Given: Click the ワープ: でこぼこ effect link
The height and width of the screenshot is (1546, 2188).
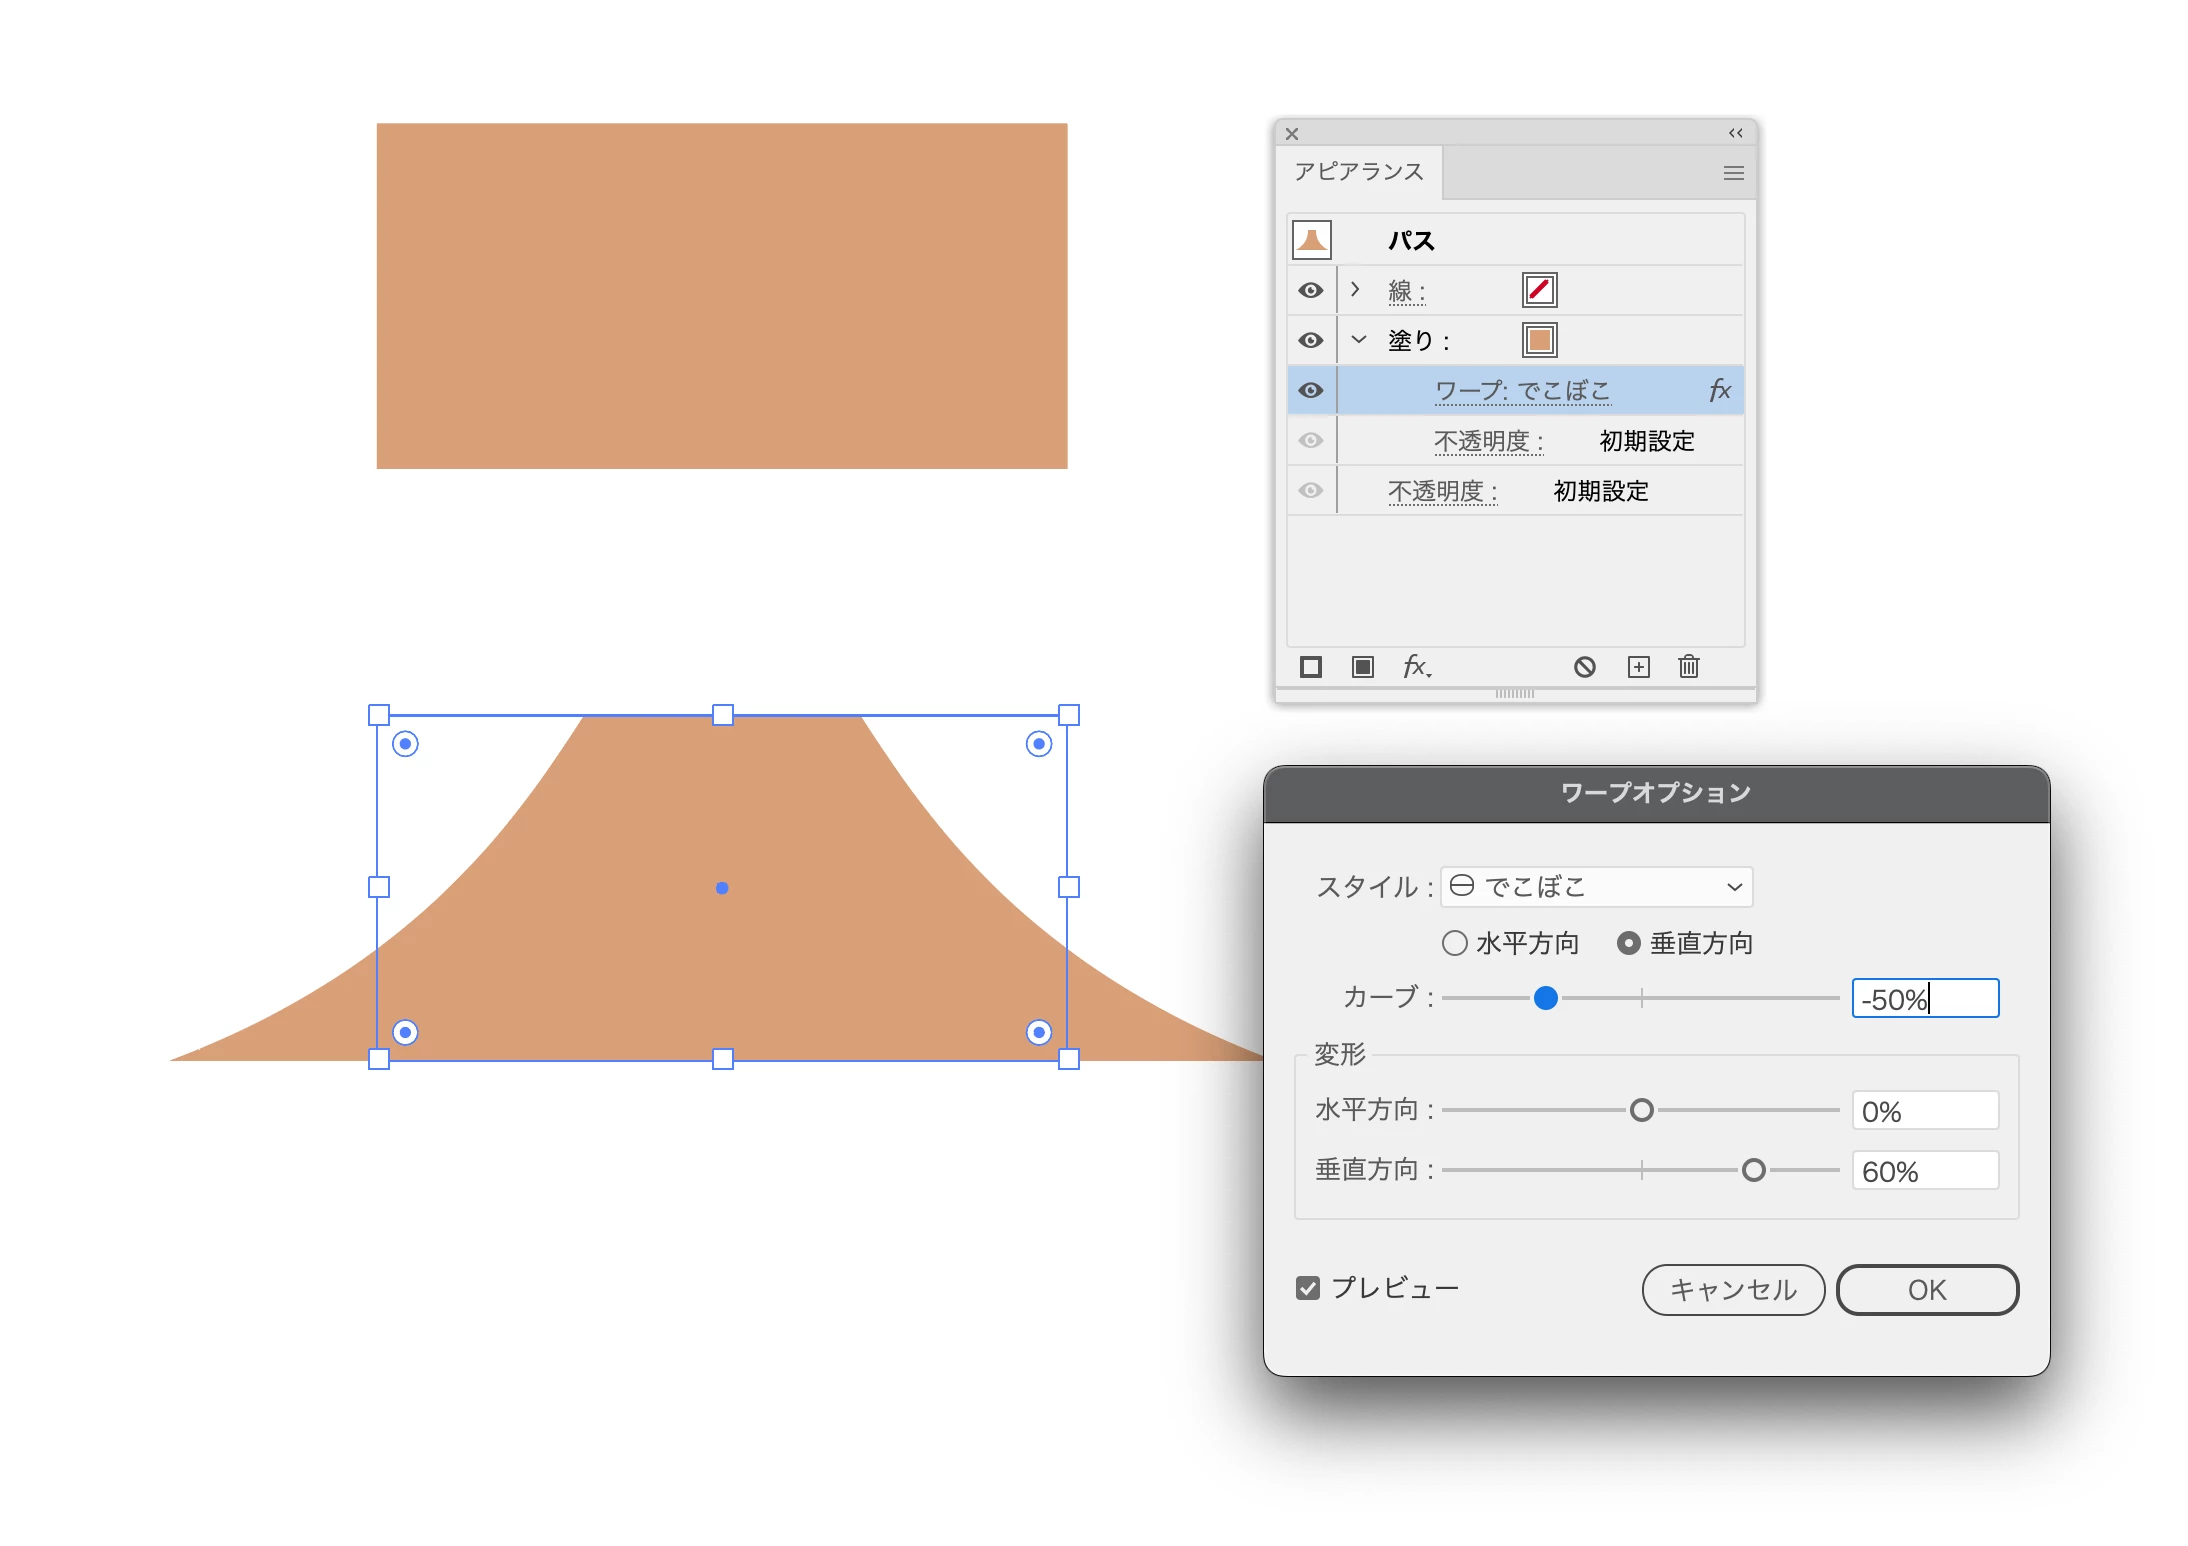Looking at the screenshot, I should pyautogui.click(x=1522, y=391).
